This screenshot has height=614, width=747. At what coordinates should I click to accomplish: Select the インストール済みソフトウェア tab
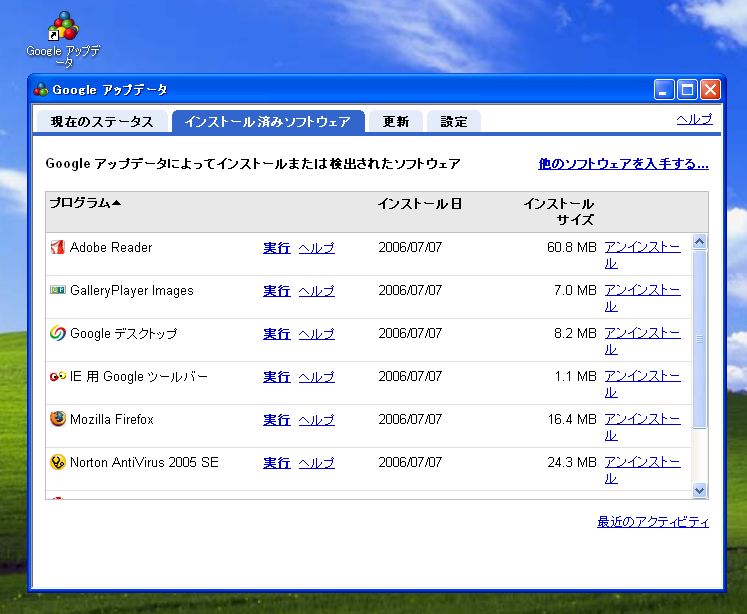coord(268,122)
